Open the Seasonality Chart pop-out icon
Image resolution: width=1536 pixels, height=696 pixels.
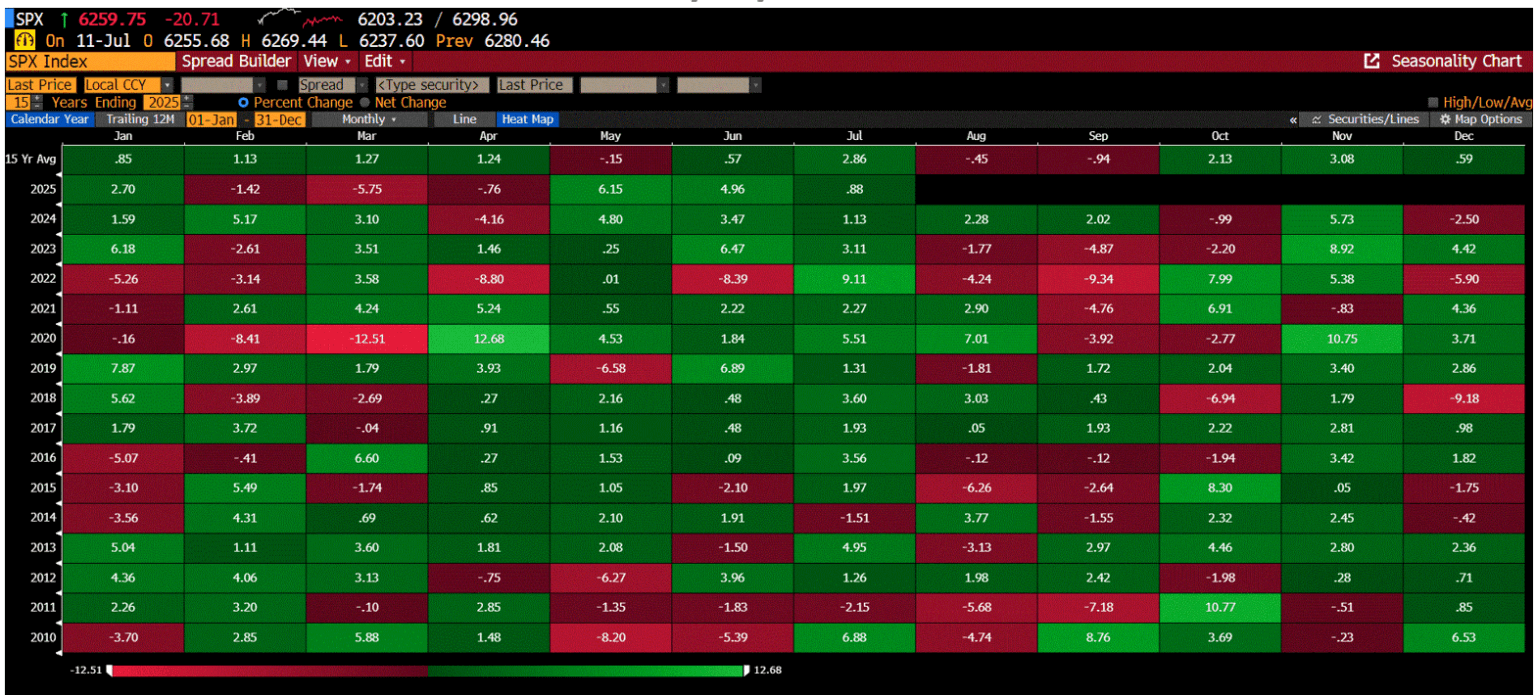(x=1373, y=61)
